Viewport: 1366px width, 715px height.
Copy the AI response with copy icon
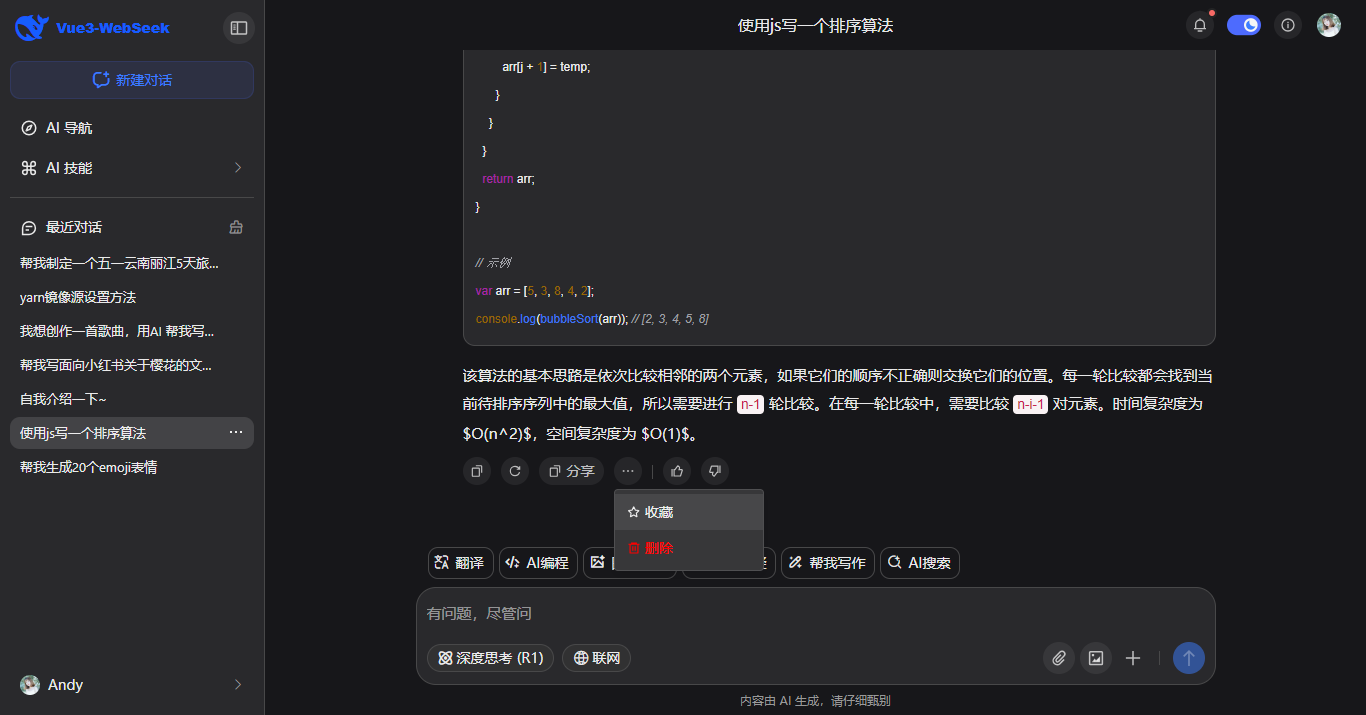pyautogui.click(x=476, y=471)
